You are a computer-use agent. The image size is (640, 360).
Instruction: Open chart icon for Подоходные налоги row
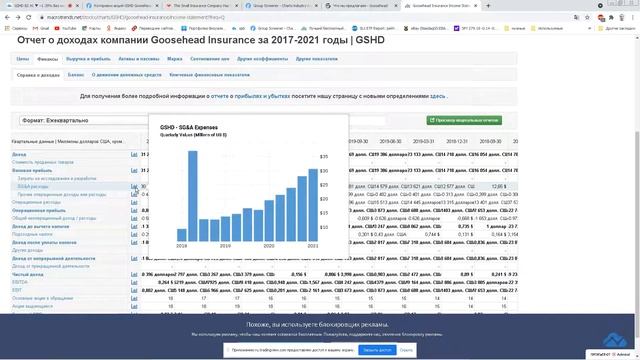click(134, 234)
